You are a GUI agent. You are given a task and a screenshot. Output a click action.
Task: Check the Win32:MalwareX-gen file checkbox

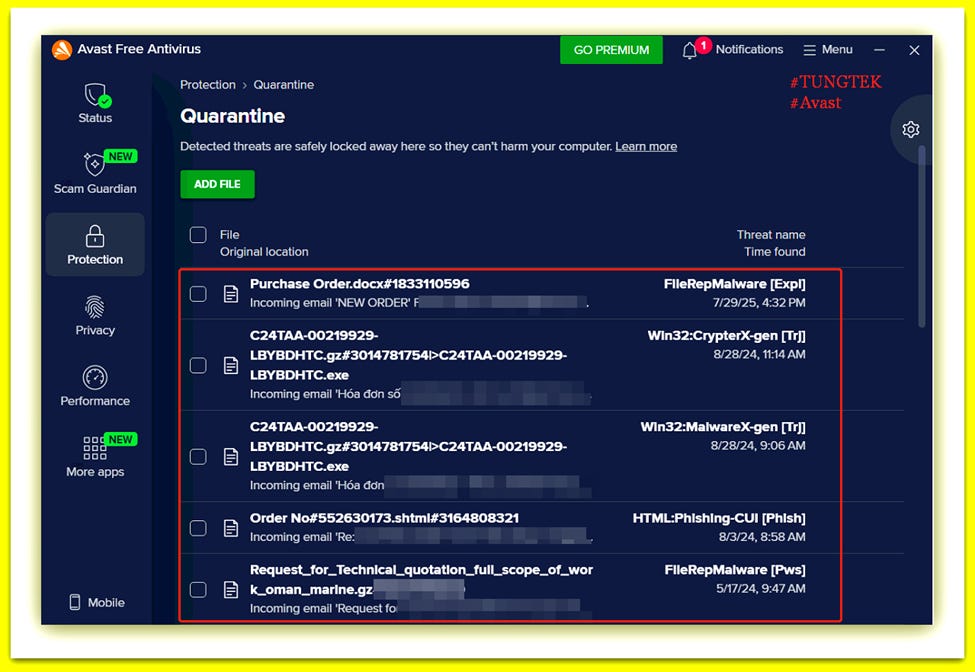(x=198, y=456)
